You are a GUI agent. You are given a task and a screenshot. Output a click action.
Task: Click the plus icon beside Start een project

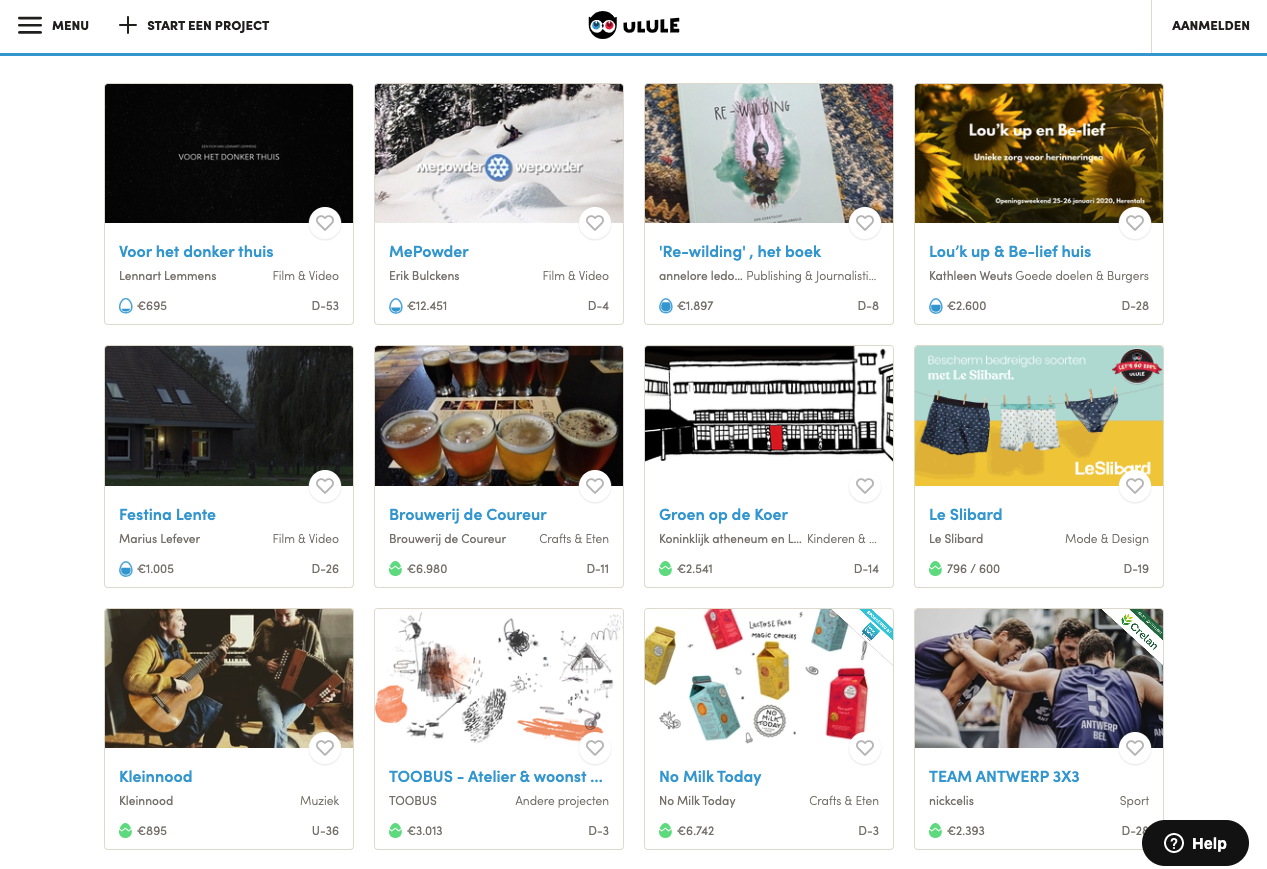[127, 25]
